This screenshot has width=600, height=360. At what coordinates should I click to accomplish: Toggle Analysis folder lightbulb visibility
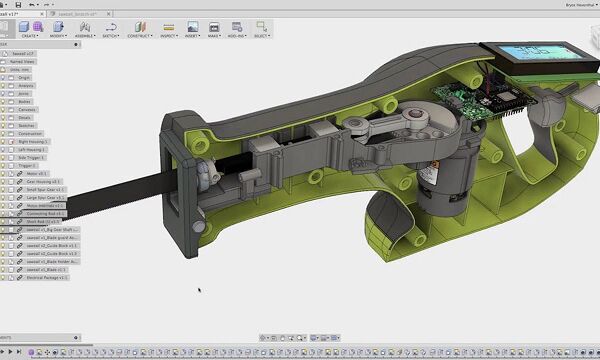[x=3, y=86]
